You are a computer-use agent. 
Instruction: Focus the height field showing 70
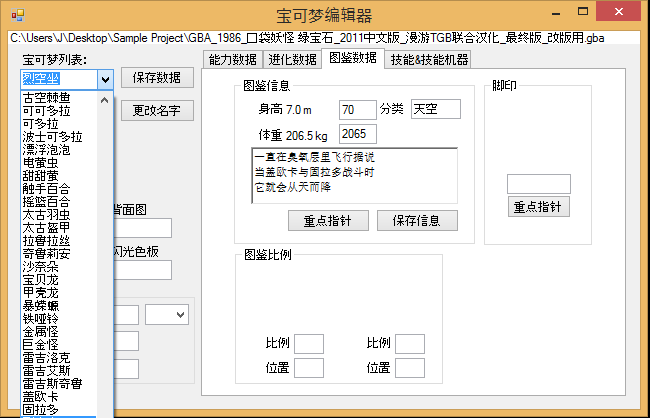pyautogui.click(x=357, y=109)
